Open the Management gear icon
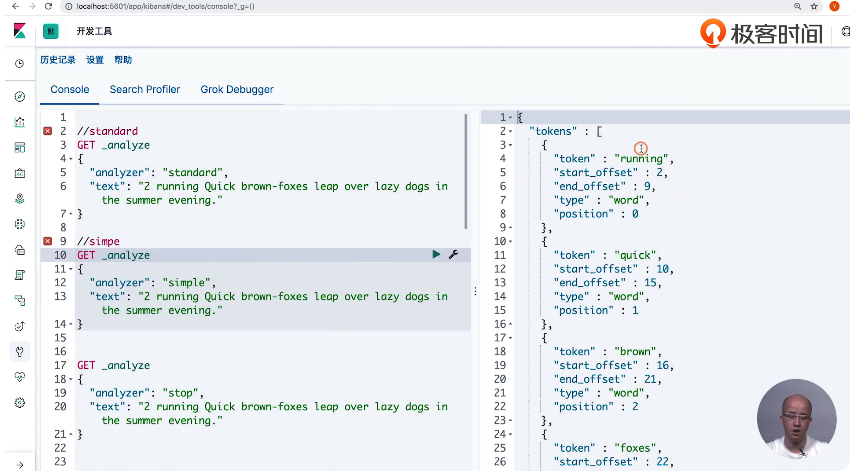The height and width of the screenshot is (476, 851). pyautogui.click(x=19, y=402)
